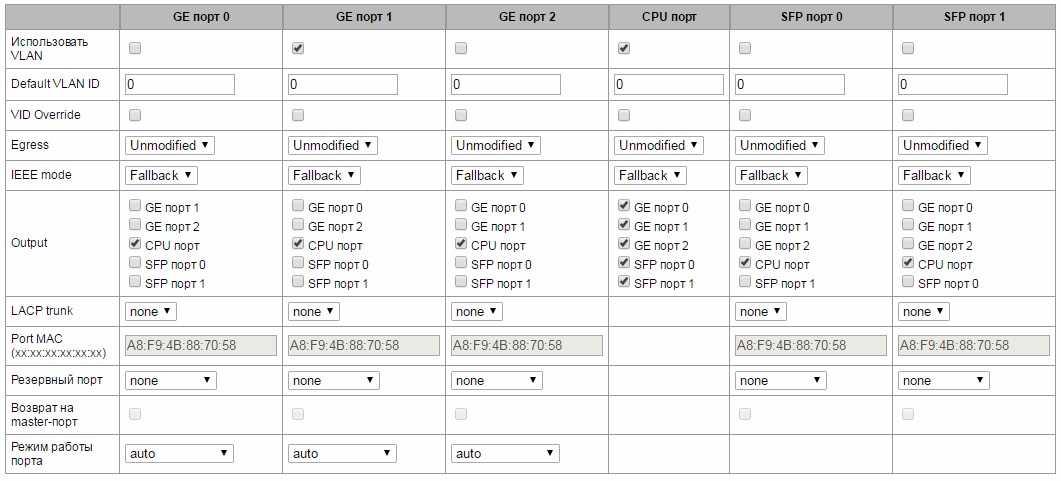Uncheck VLAN usage for GE порт 1
The width and height of the screenshot is (1061, 481).
[x=298, y=48]
